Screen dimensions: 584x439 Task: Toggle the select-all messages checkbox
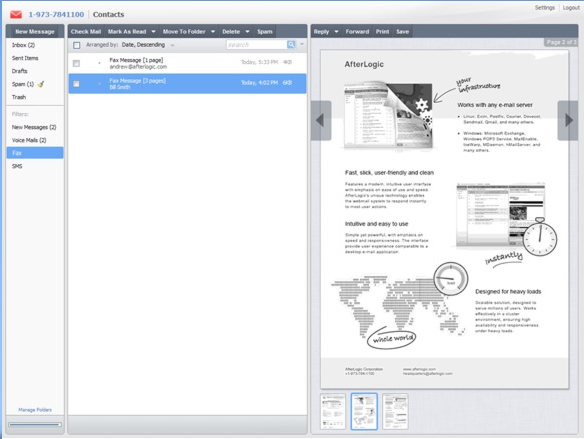(x=77, y=45)
